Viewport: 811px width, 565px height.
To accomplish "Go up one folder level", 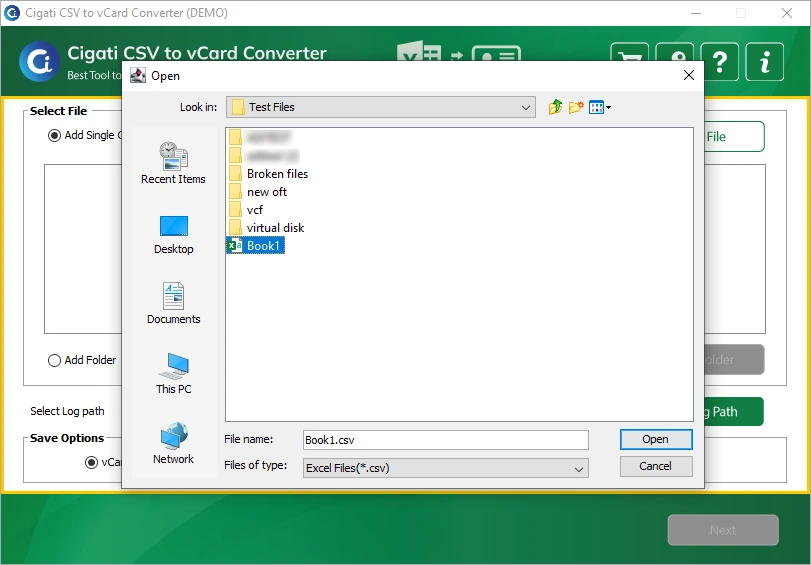I will (555, 107).
